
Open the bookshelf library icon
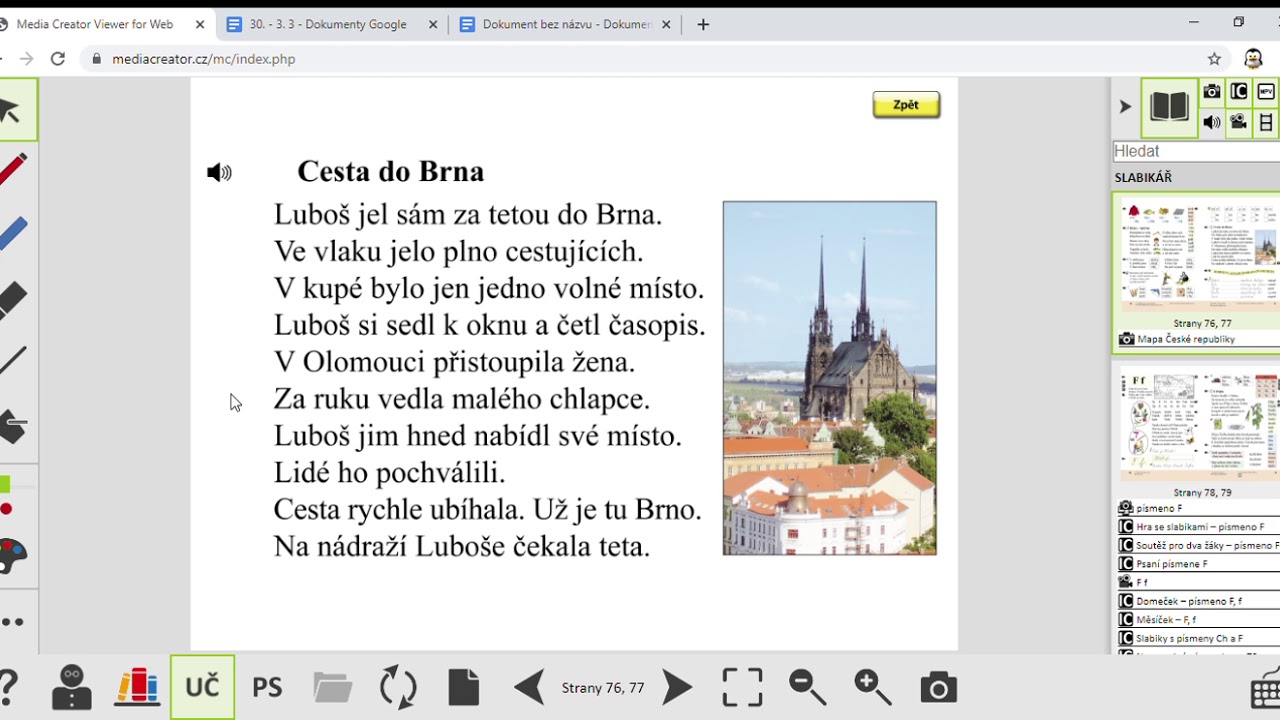(x=137, y=687)
